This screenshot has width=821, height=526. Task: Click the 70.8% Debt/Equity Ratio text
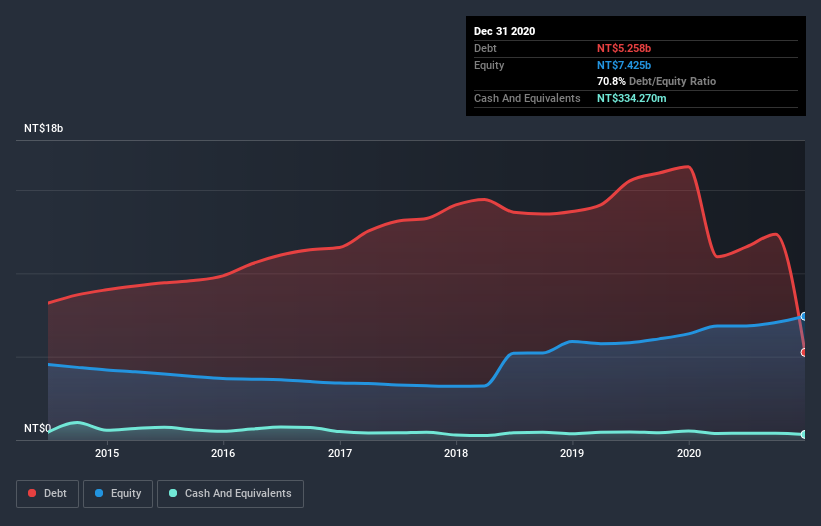657,81
